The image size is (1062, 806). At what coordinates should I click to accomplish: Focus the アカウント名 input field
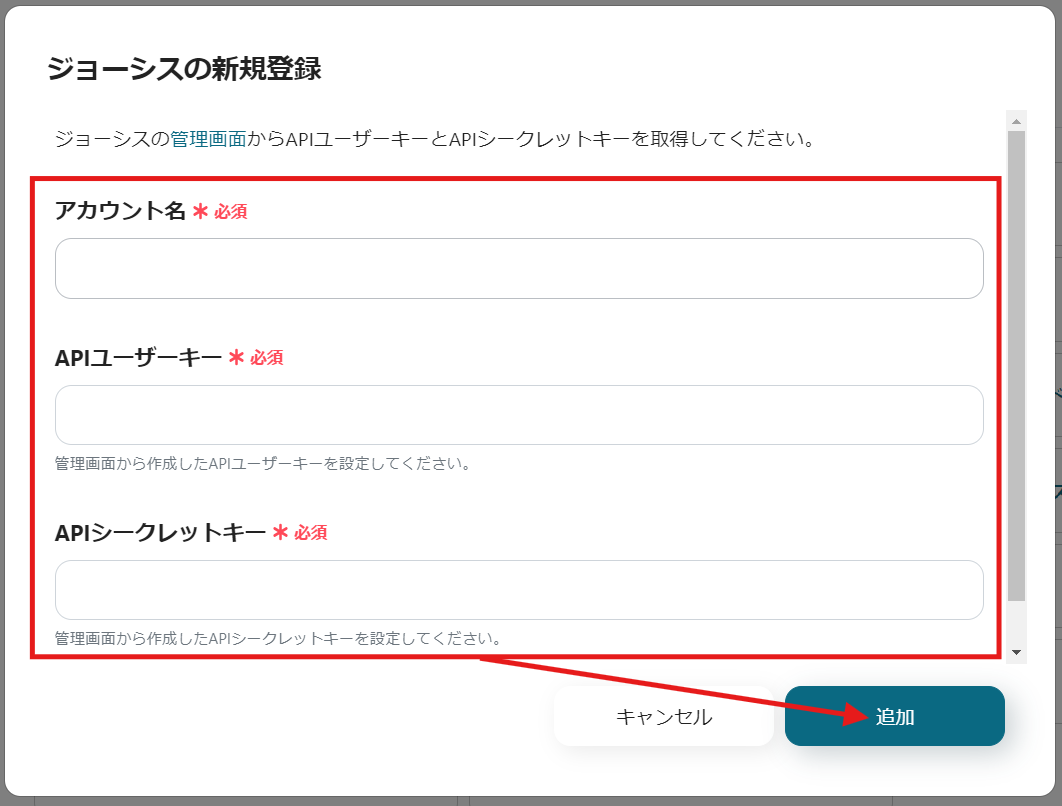coord(519,268)
